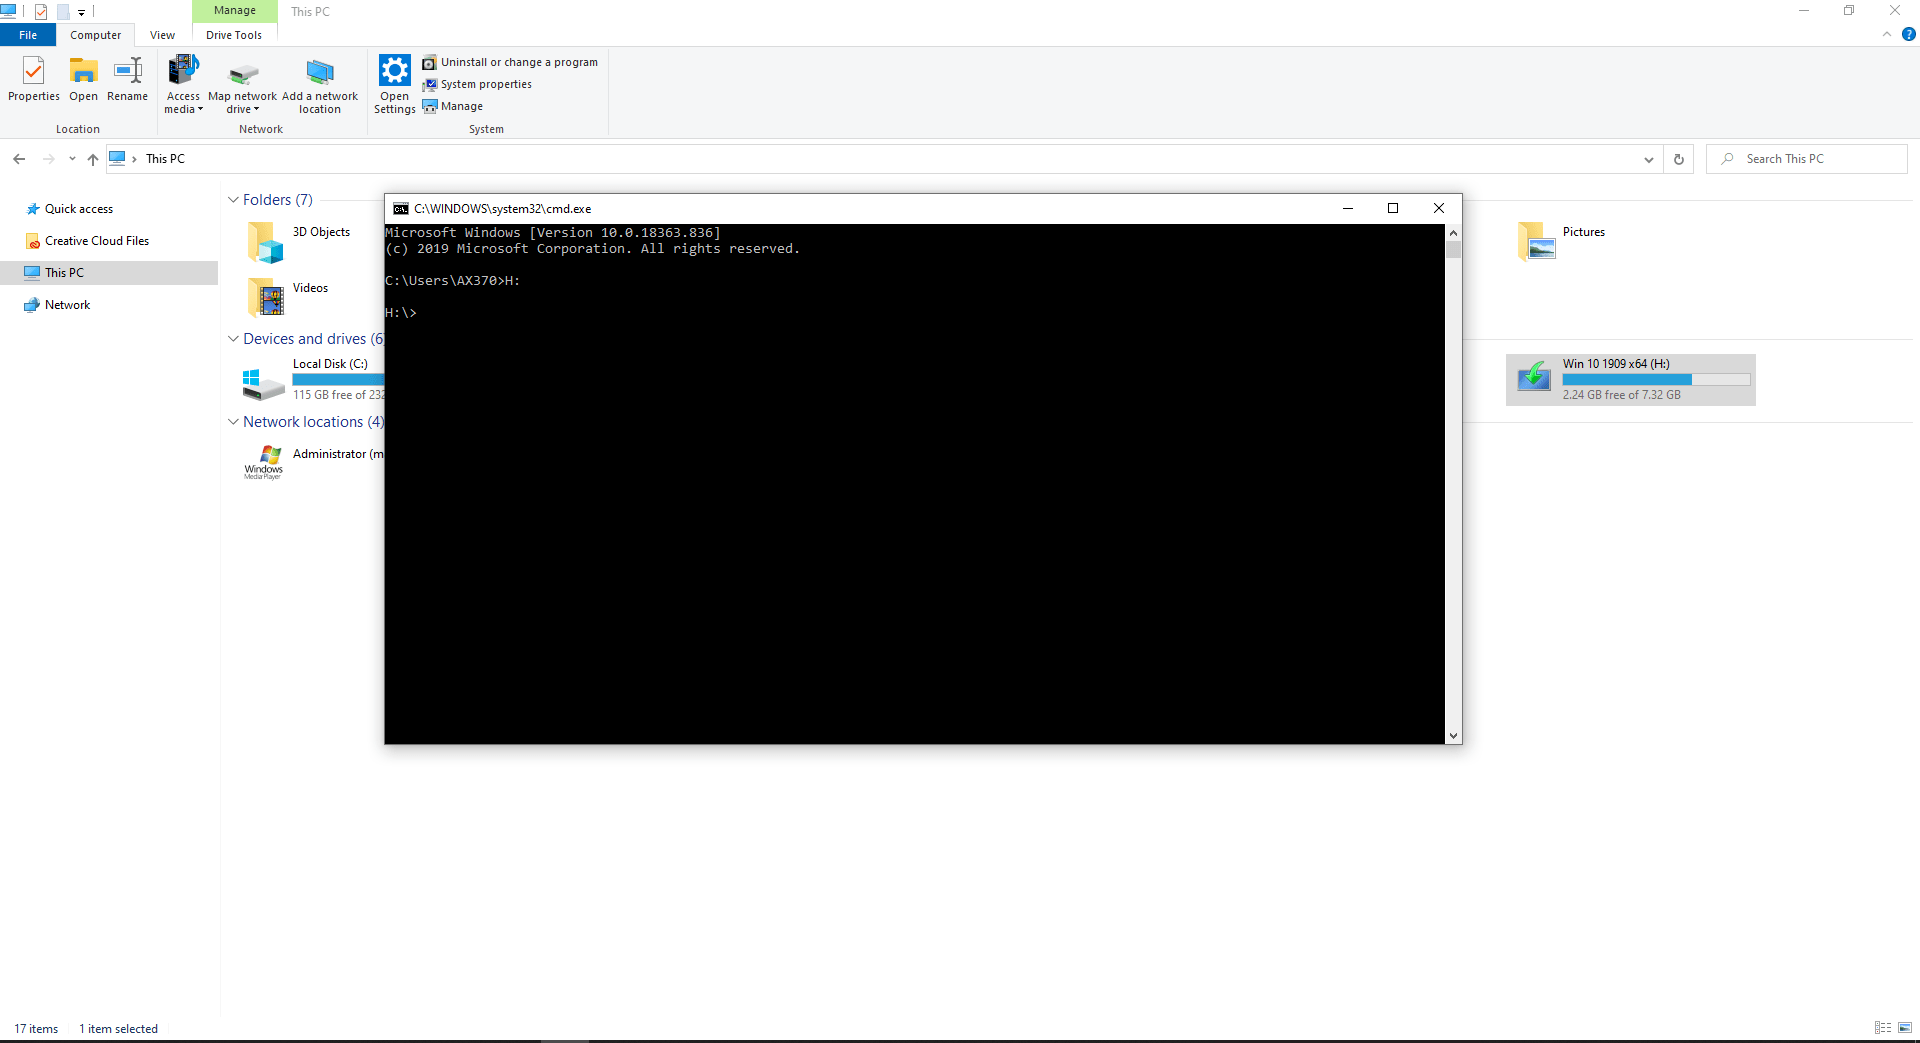Click up arrow of cmd scrollbar

[x=1453, y=233]
